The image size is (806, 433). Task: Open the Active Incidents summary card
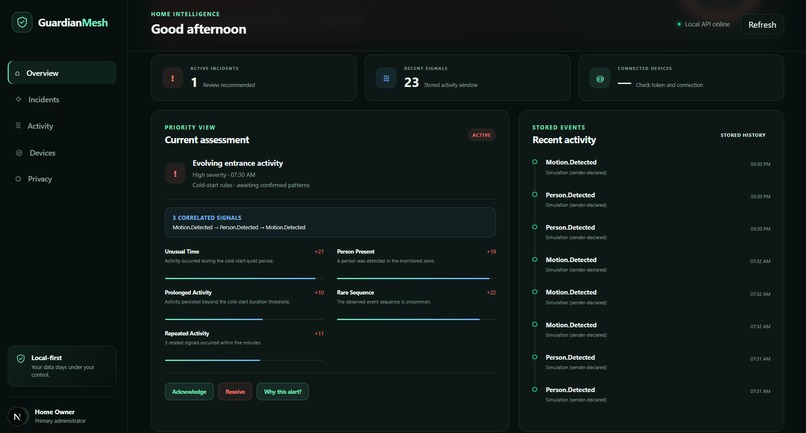pyautogui.click(x=254, y=78)
